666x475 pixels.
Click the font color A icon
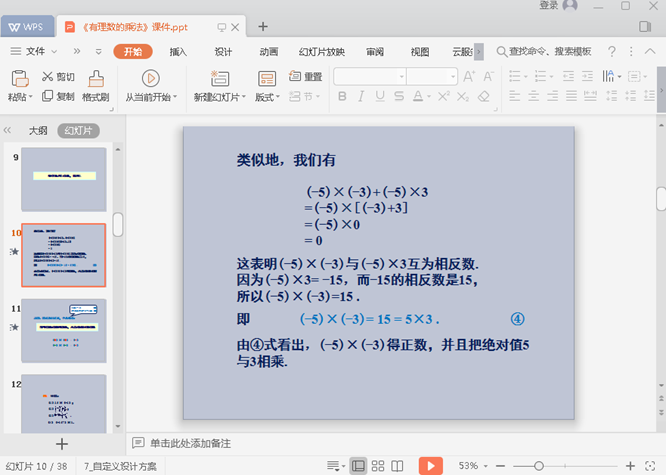click(x=418, y=96)
